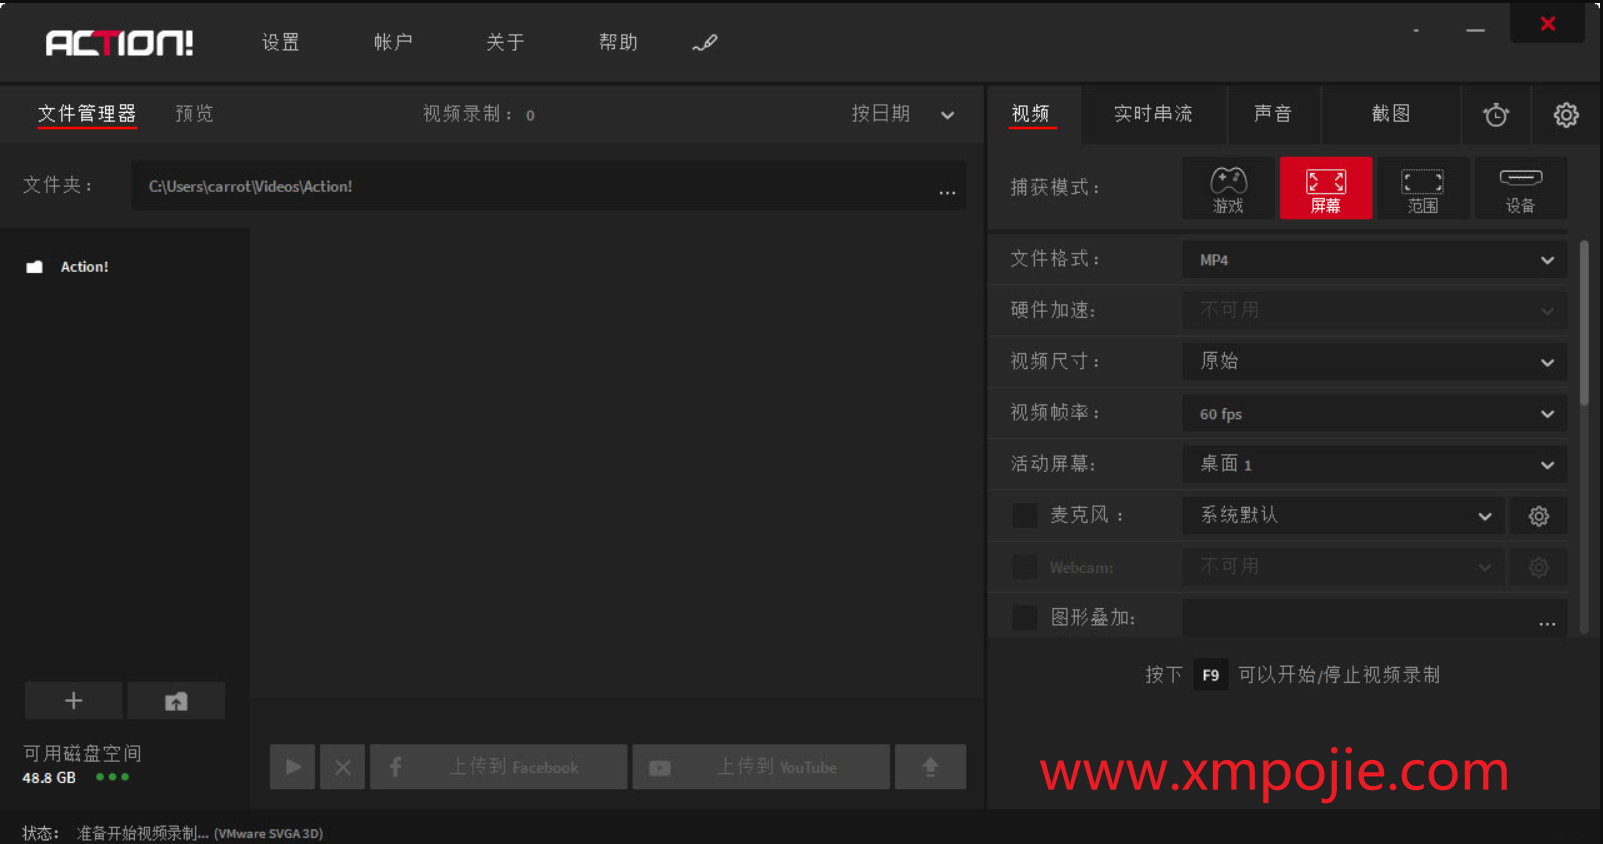The width and height of the screenshot is (1603, 844).
Task: Close the Action! window
Action: 1547,23
